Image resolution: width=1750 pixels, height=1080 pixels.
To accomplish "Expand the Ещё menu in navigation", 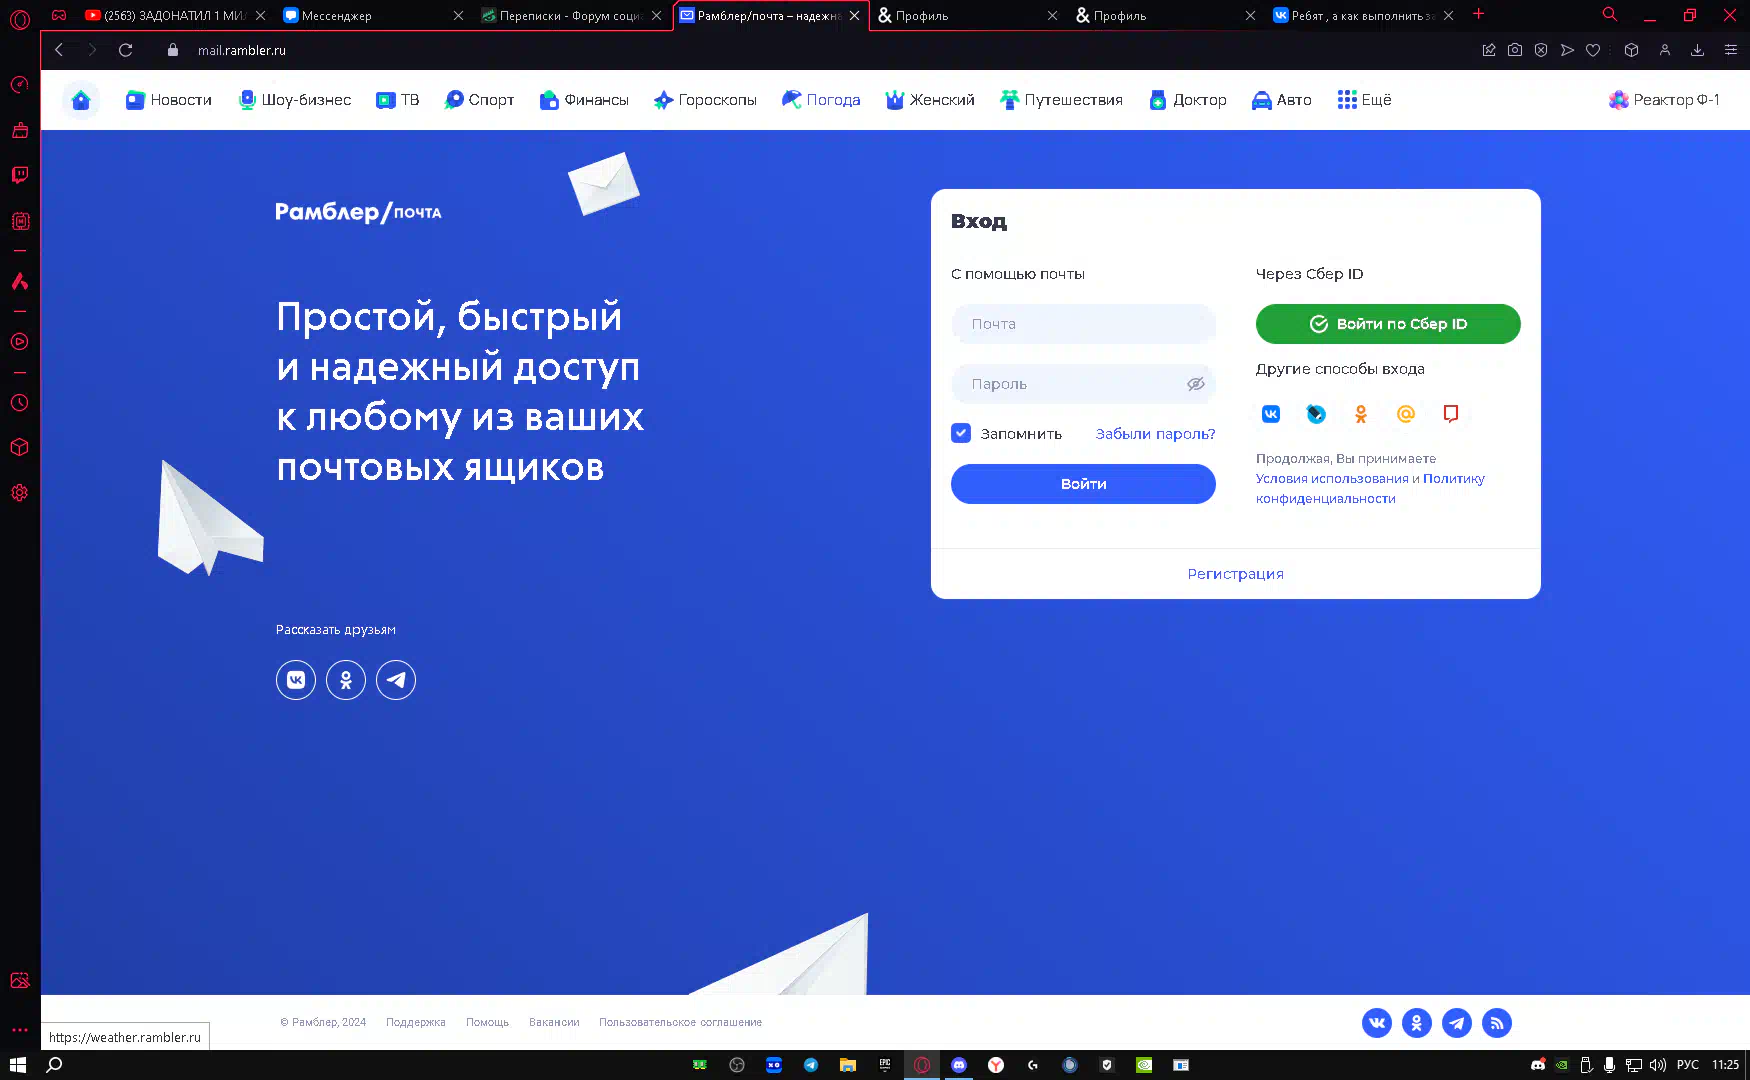I will (x=1364, y=100).
